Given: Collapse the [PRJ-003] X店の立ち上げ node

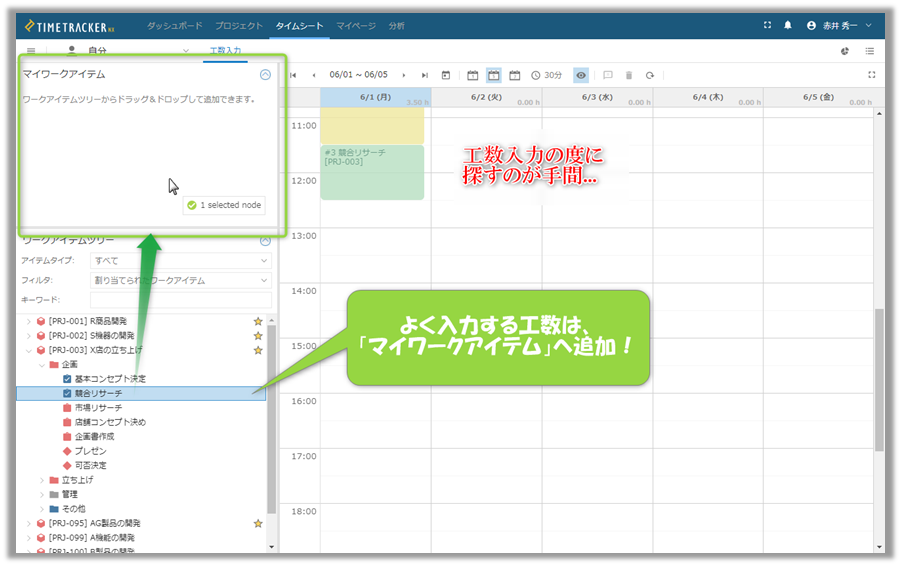Looking at the screenshot, I should point(29,350).
